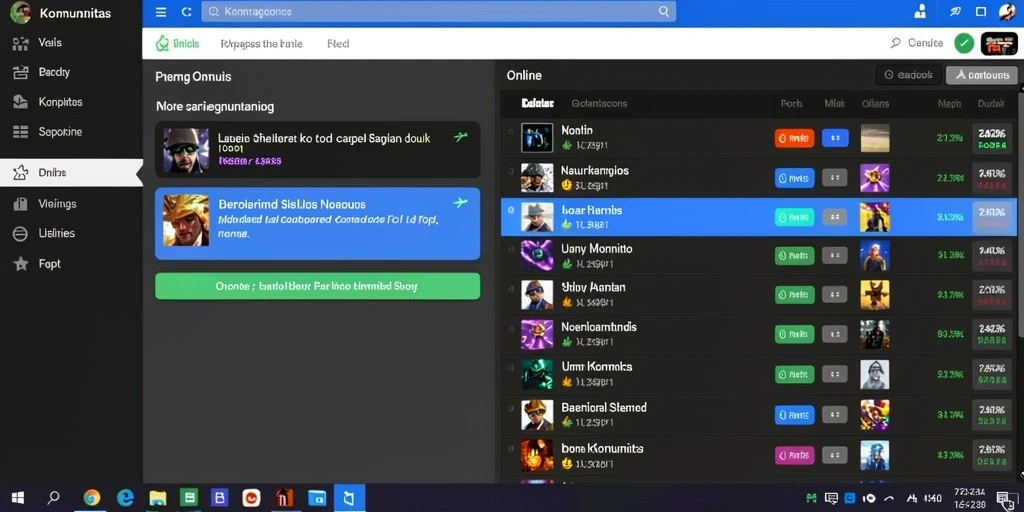This screenshot has width=1024, height=512.
Task: Focus the top search field
Action: point(438,12)
